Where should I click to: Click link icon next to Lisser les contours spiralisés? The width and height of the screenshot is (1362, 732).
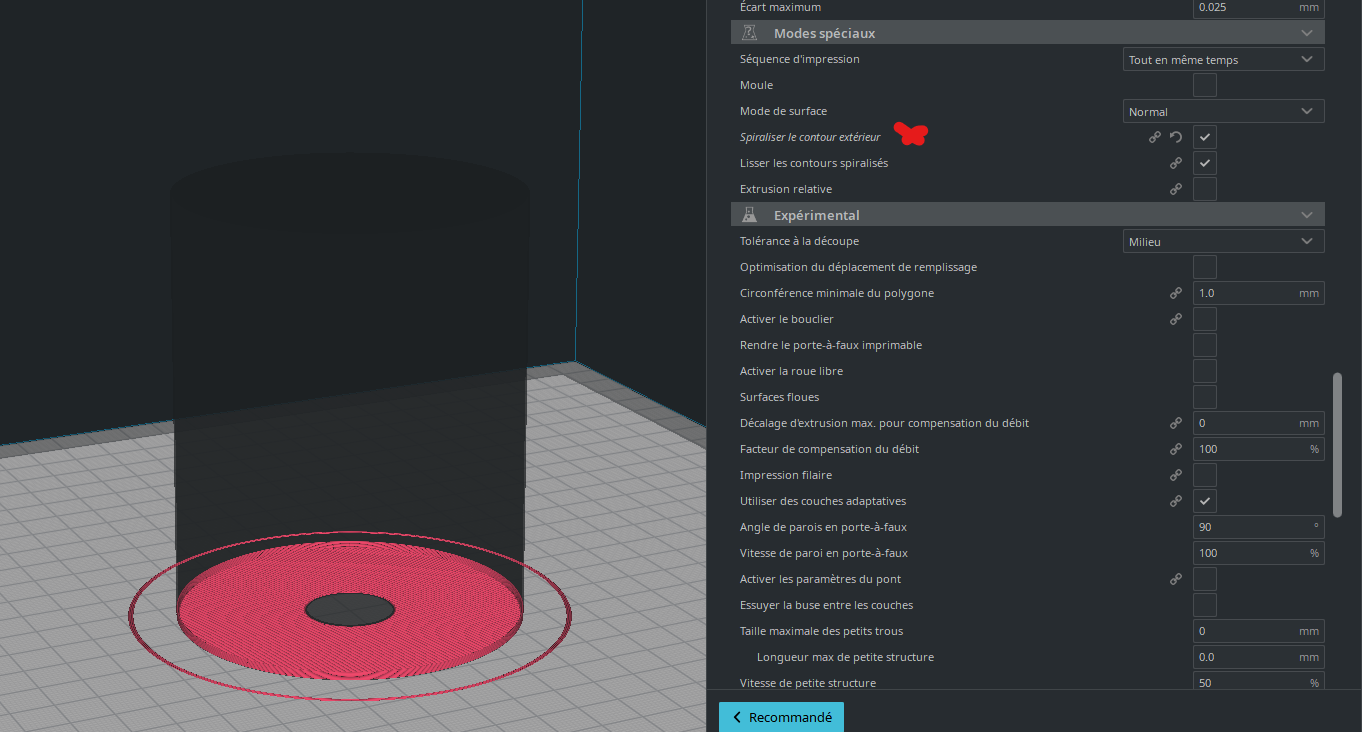[1176, 163]
